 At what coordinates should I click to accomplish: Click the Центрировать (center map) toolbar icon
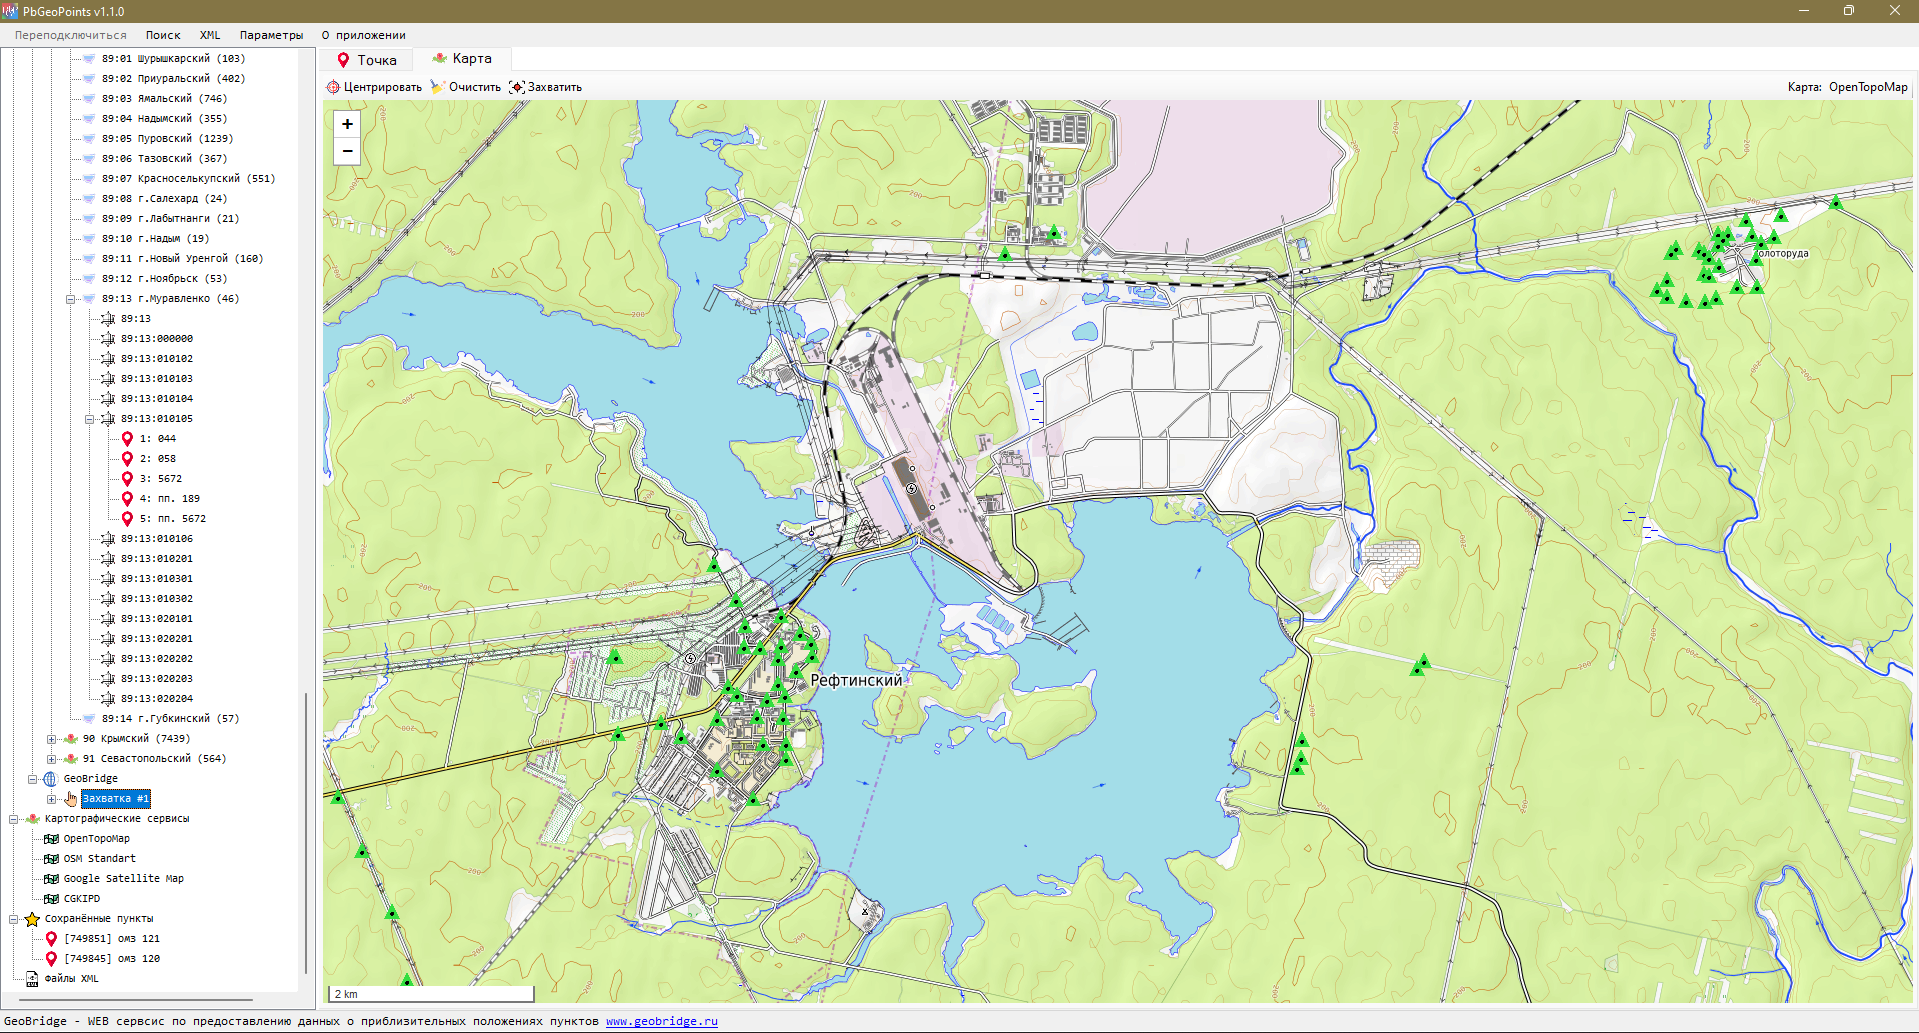[333, 87]
